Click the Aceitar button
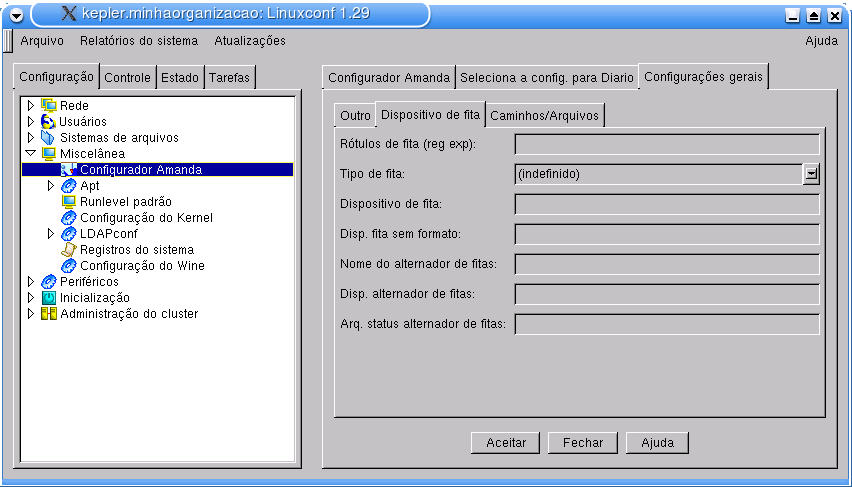This screenshot has height=487, width=852. (x=505, y=443)
